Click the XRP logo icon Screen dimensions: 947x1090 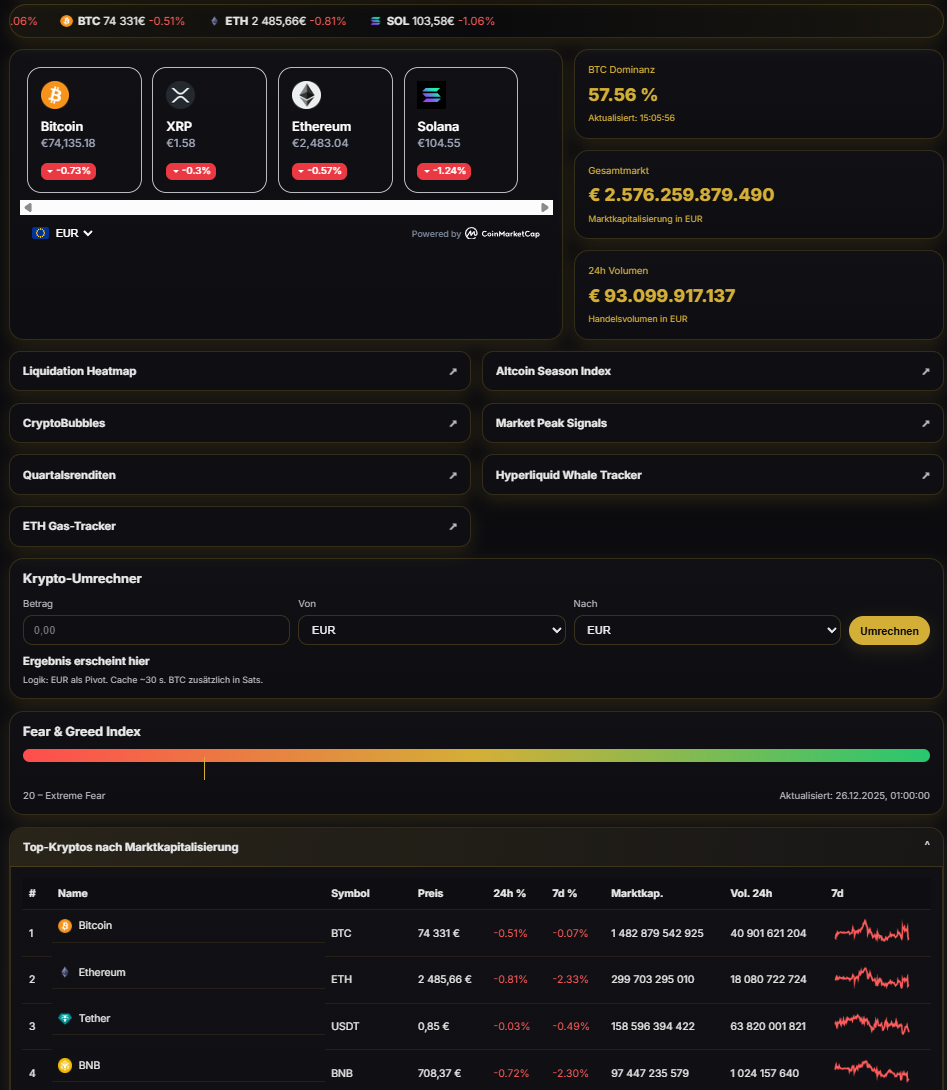coord(180,95)
